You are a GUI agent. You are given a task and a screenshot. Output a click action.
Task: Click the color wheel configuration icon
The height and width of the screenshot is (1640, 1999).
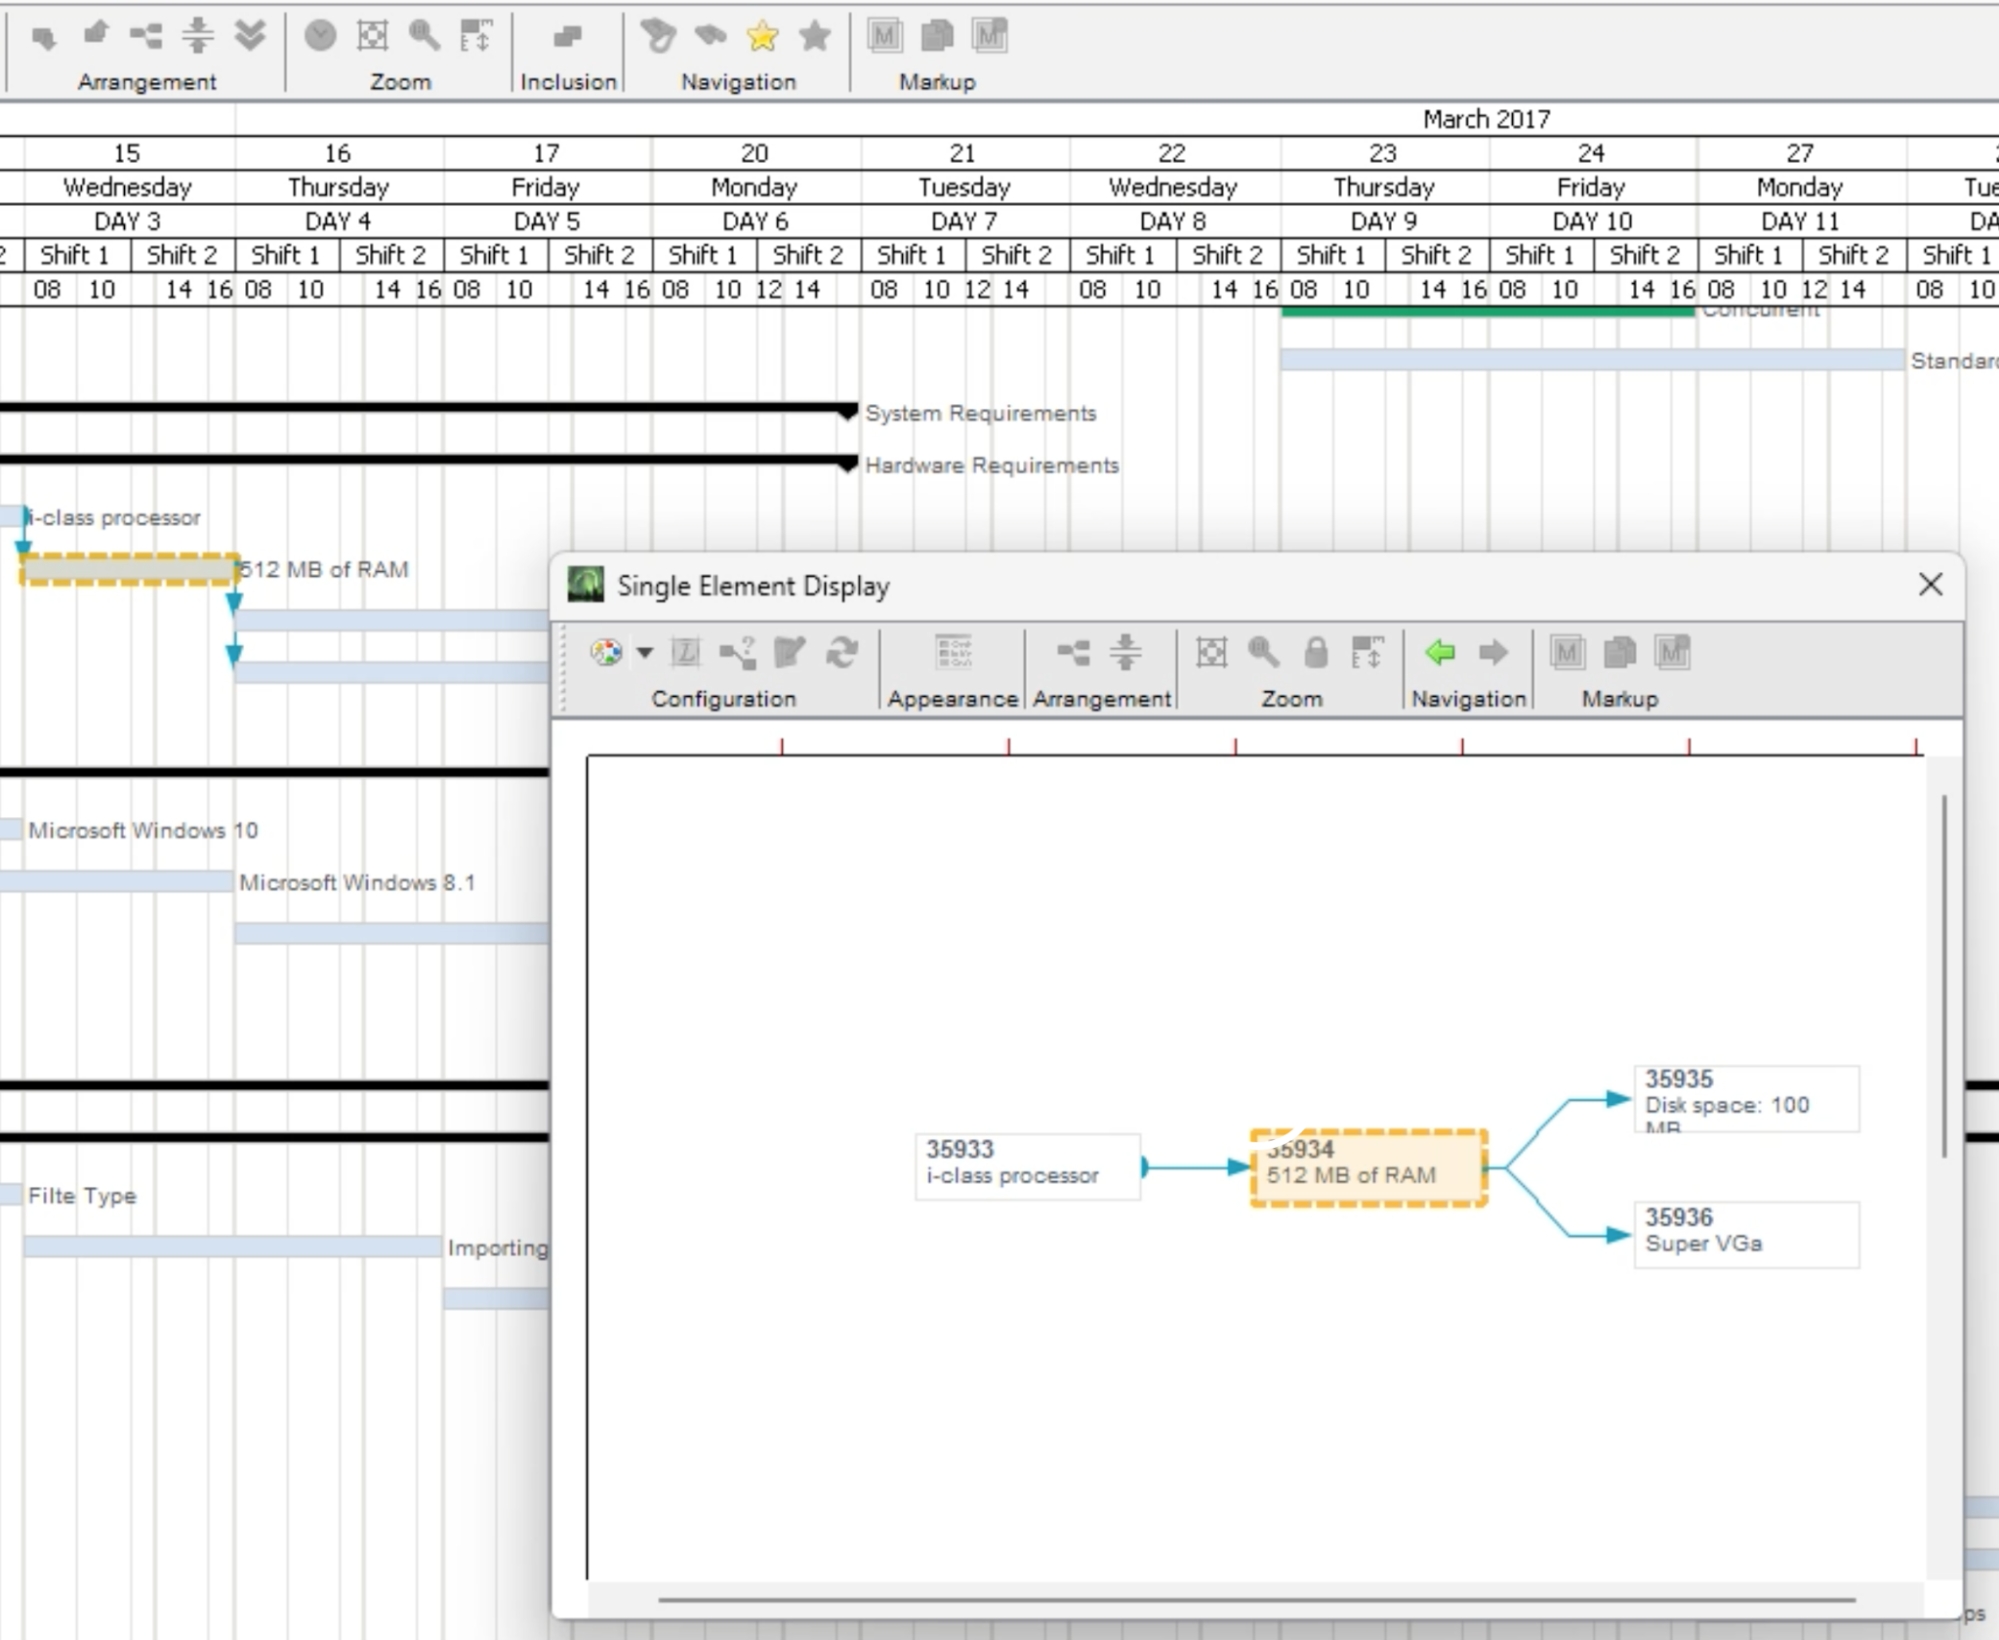606,653
